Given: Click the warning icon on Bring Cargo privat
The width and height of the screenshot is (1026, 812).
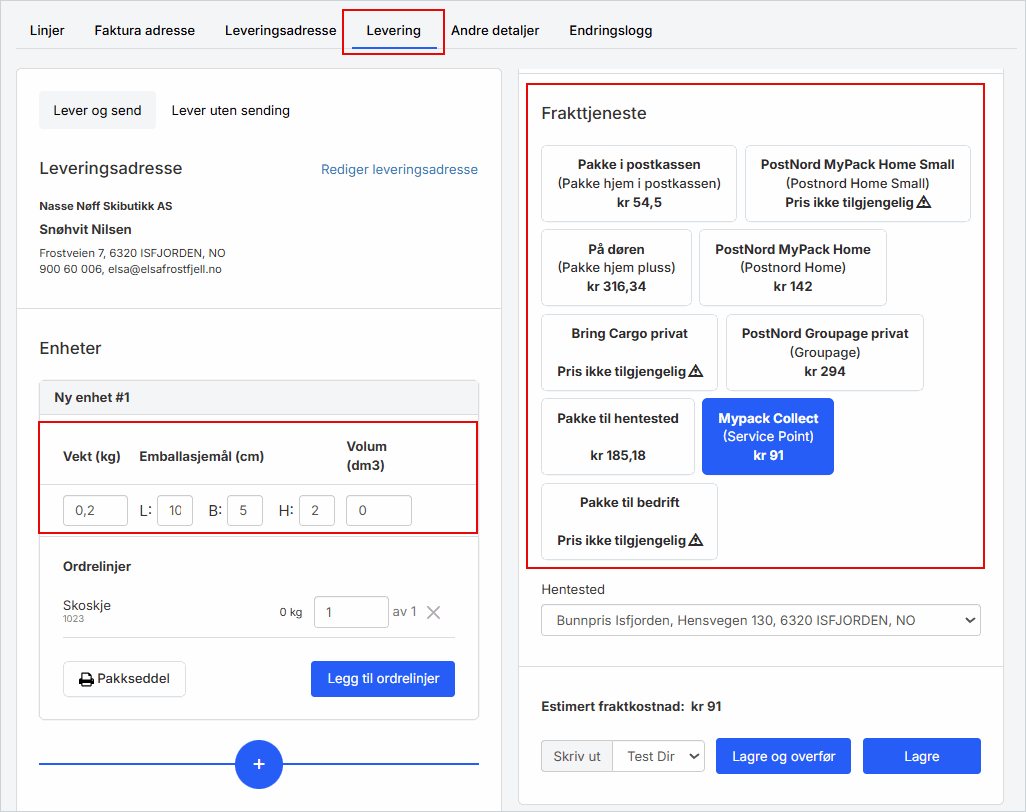Looking at the screenshot, I should (x=696, y=371).
